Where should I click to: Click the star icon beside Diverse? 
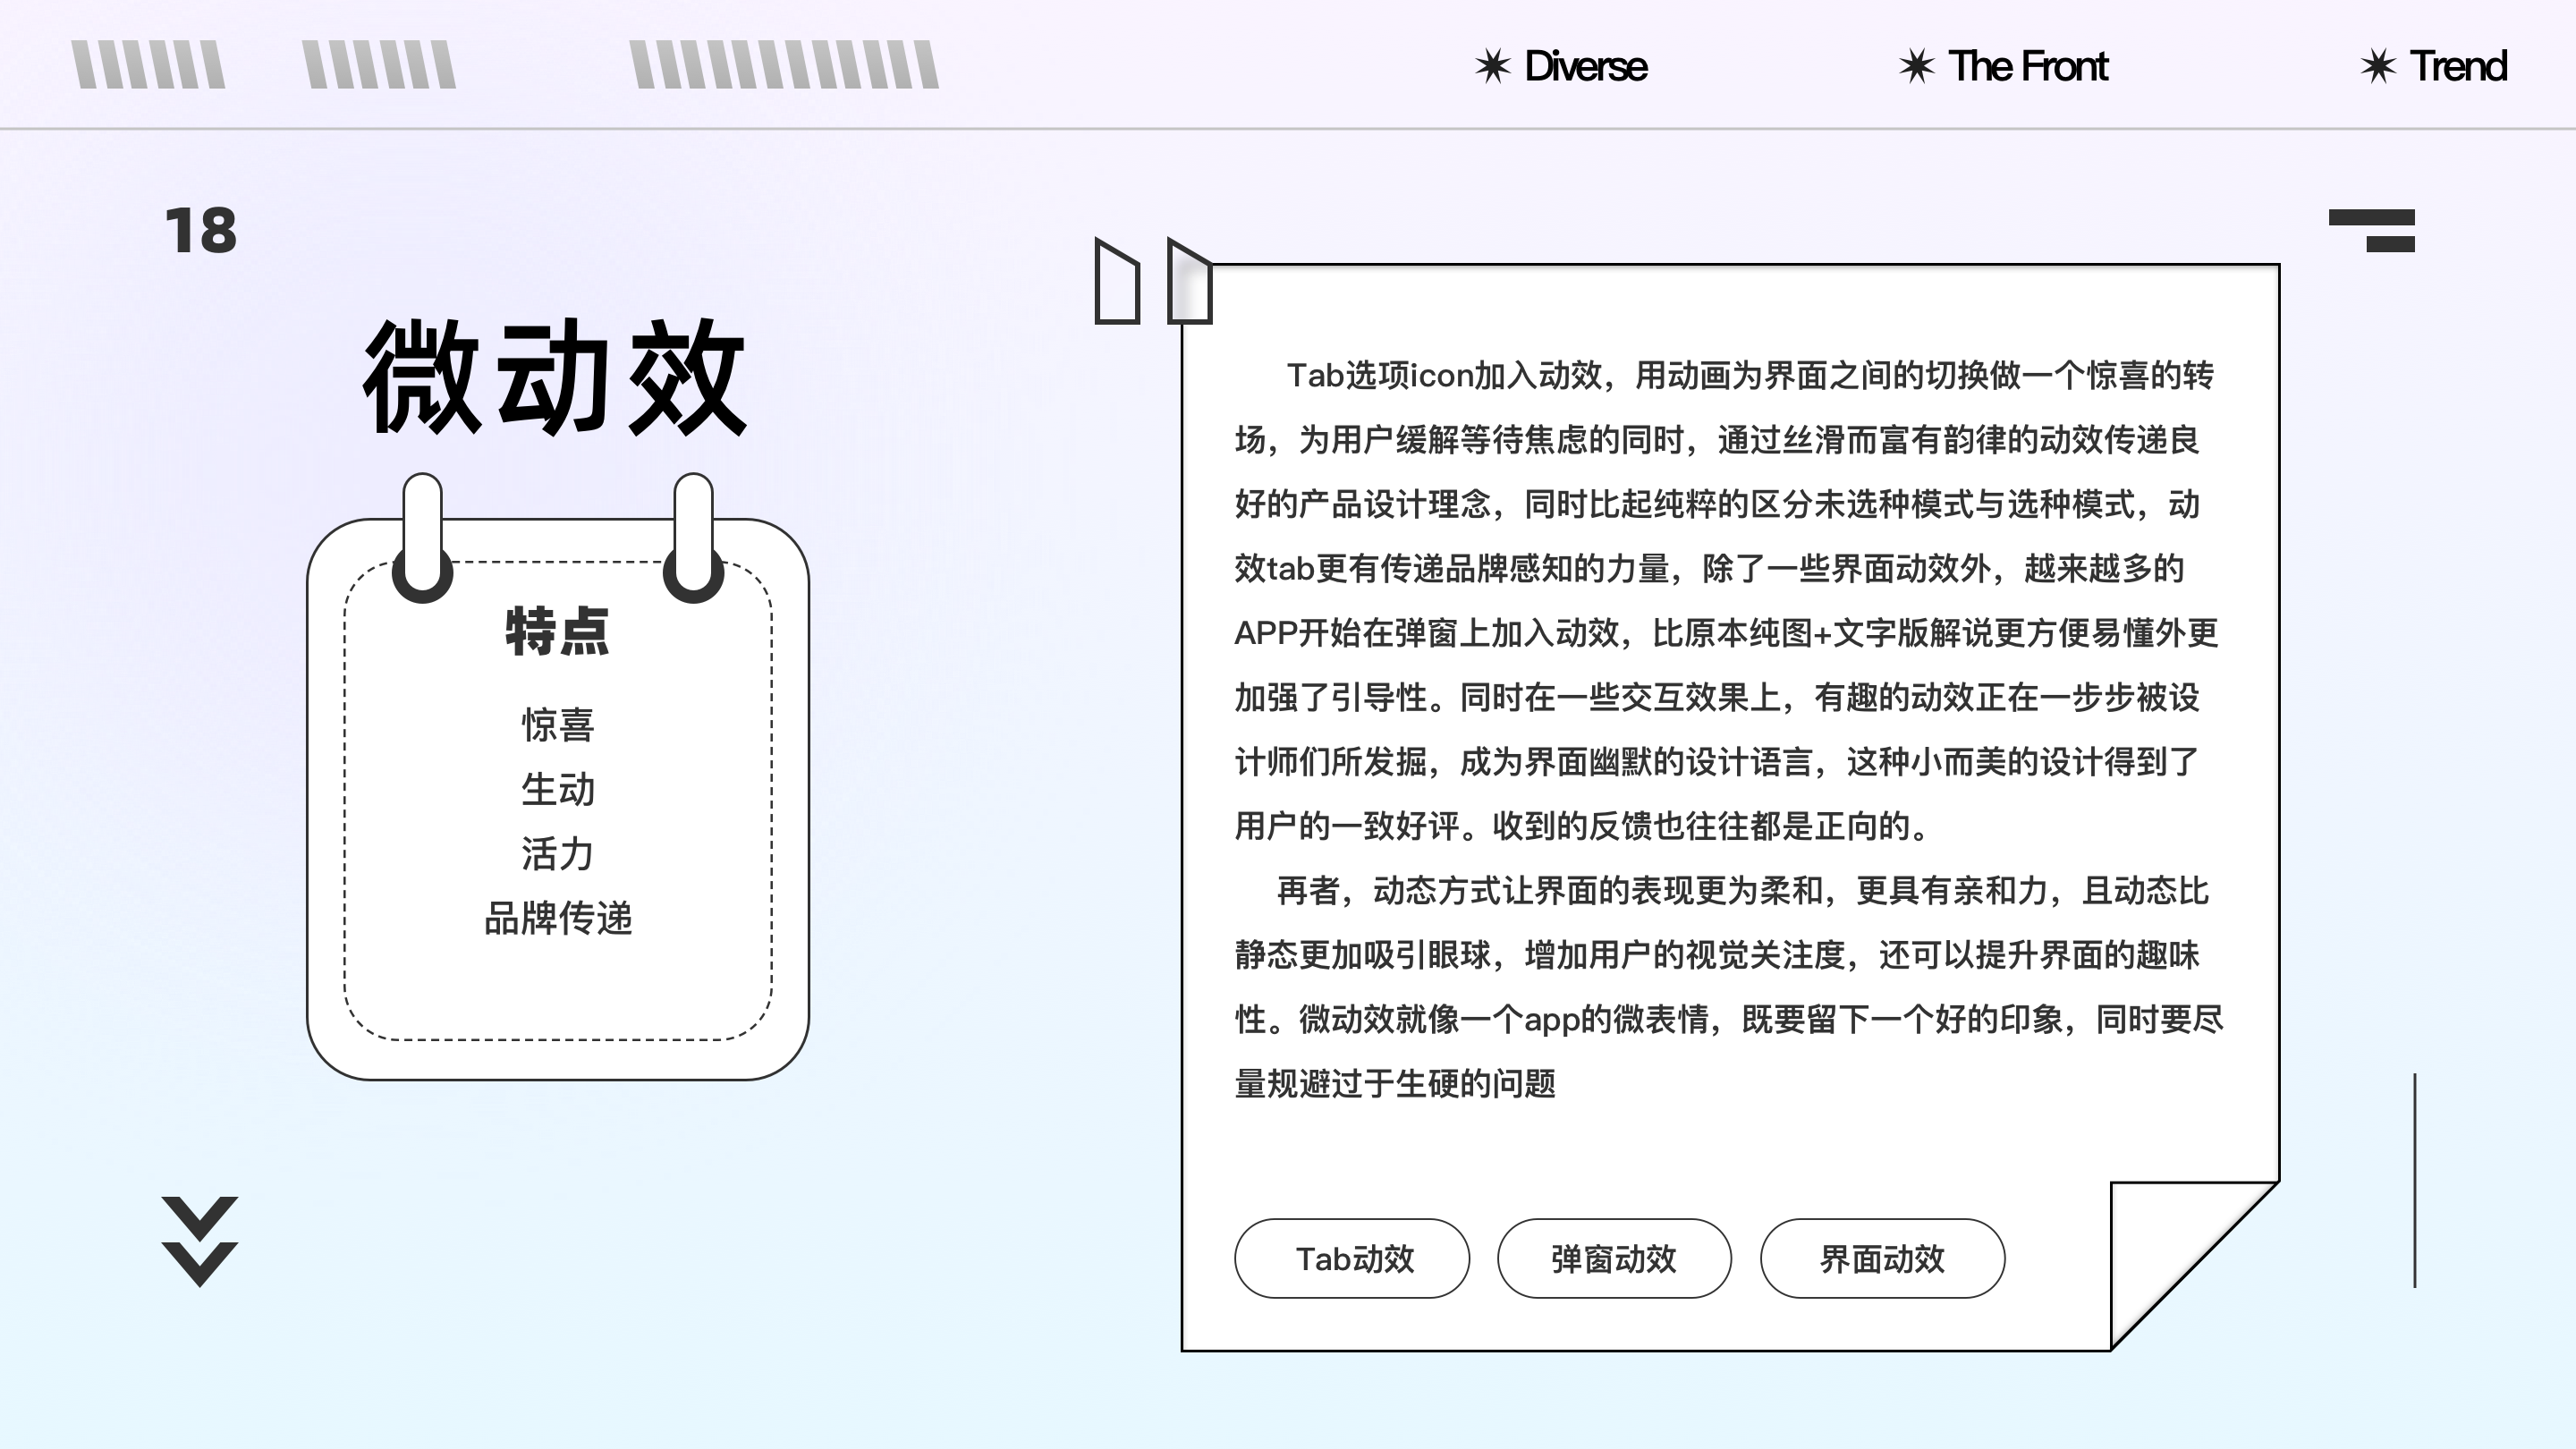click(1492, 67)
